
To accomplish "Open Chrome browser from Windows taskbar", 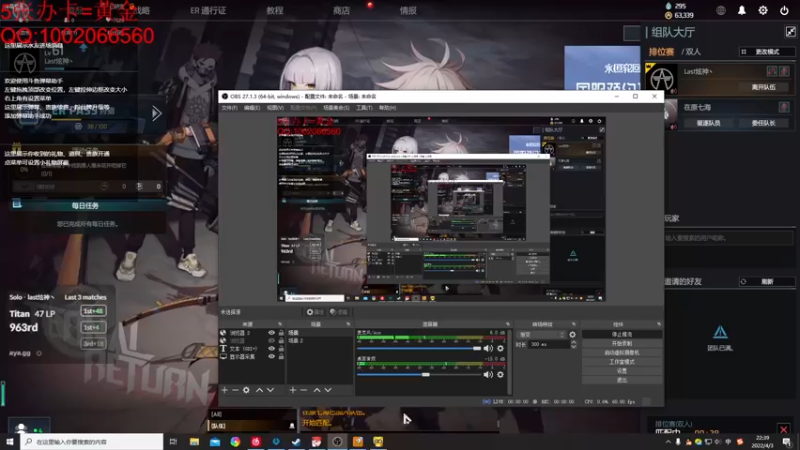I will pyautogui.click(x=235, y=441).
